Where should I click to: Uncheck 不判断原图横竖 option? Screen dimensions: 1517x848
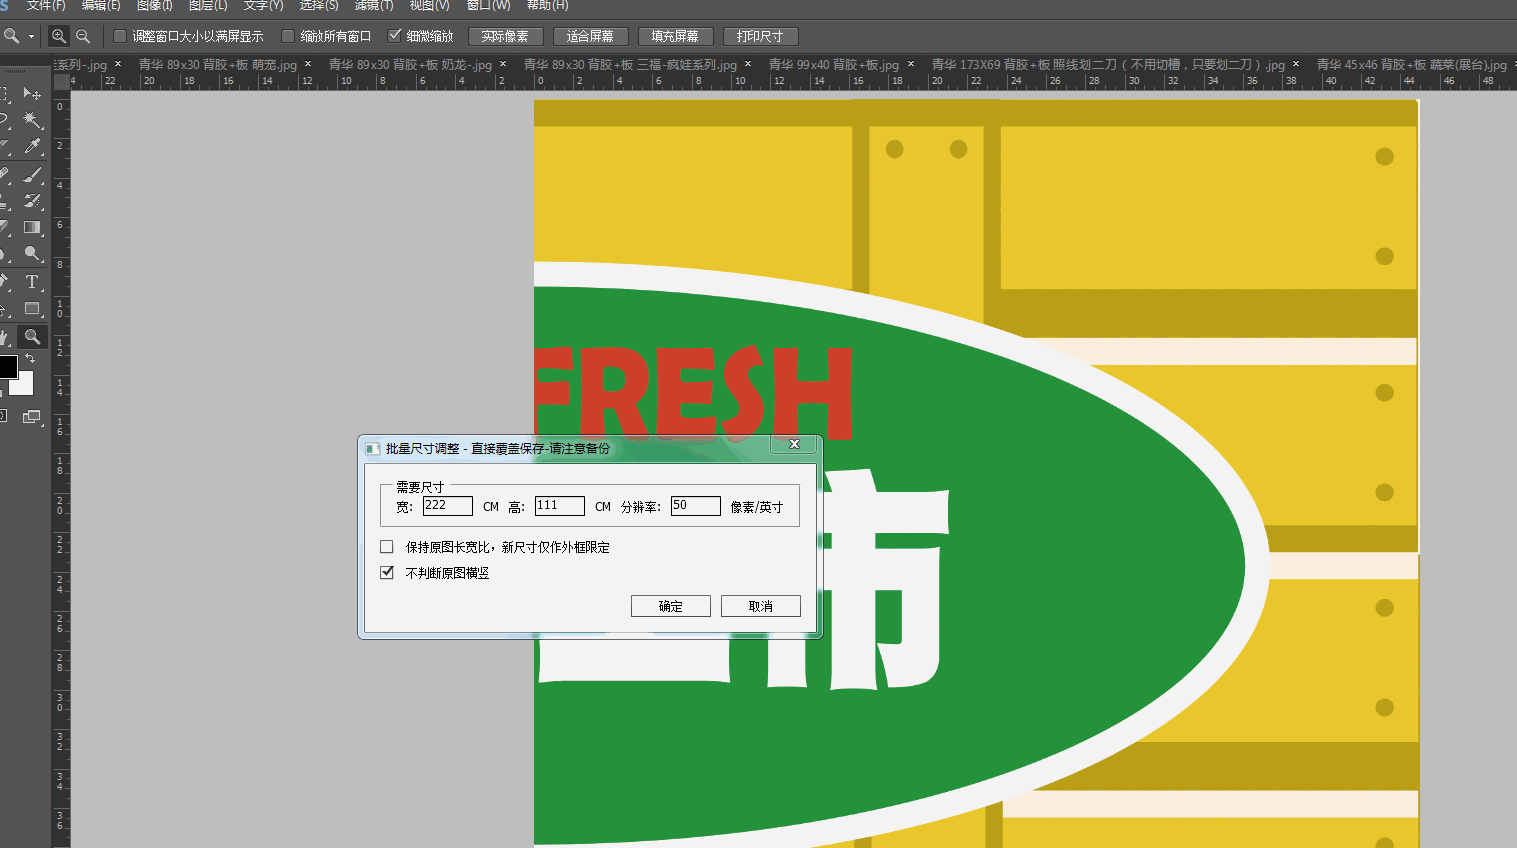387,573
